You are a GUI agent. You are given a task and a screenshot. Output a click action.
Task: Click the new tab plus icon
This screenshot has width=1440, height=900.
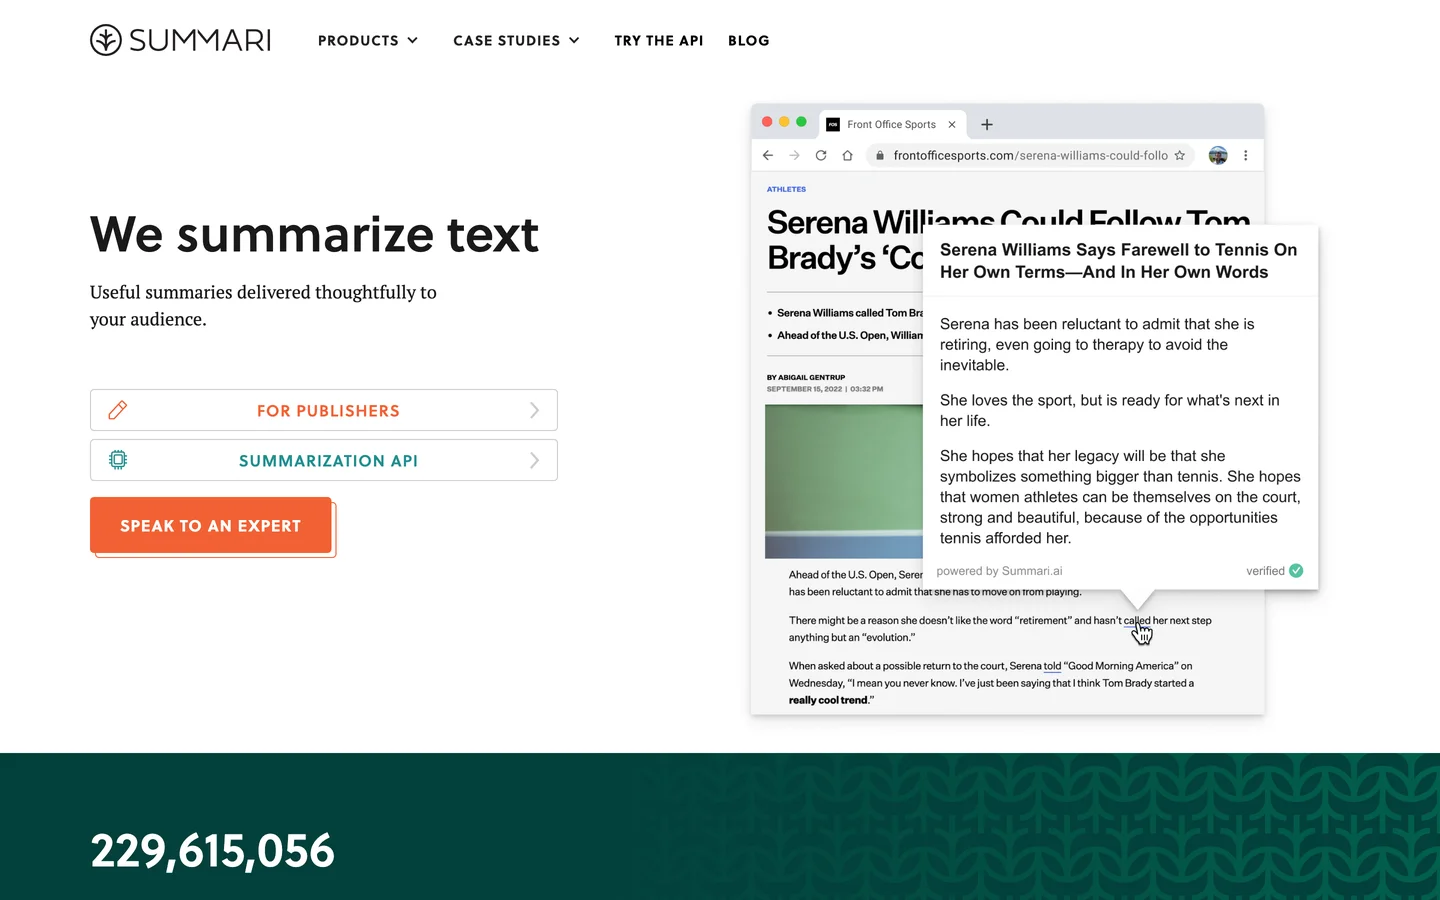tap(987, 124)
